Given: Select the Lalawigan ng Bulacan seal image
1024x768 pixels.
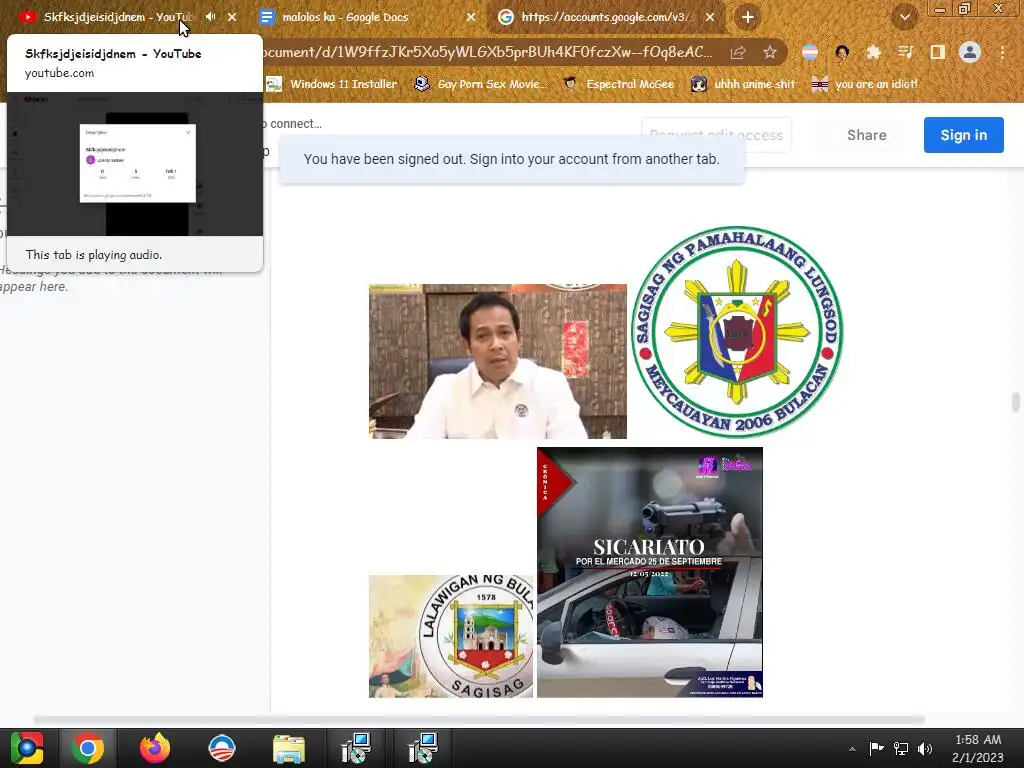Looking at the screenshot, I should point(451,636).
